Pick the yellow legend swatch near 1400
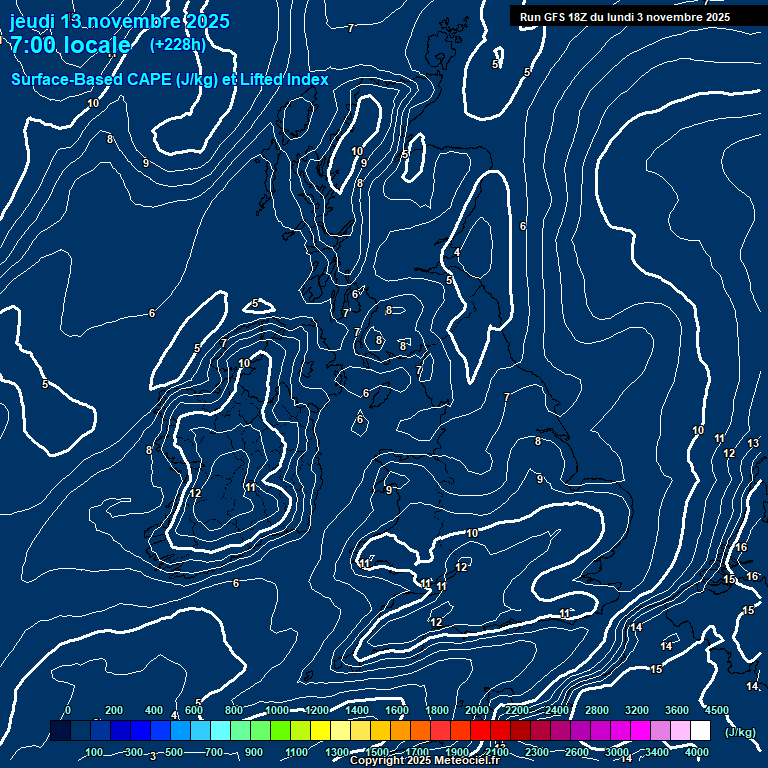768x768 pixels. (x=359, y=731)
